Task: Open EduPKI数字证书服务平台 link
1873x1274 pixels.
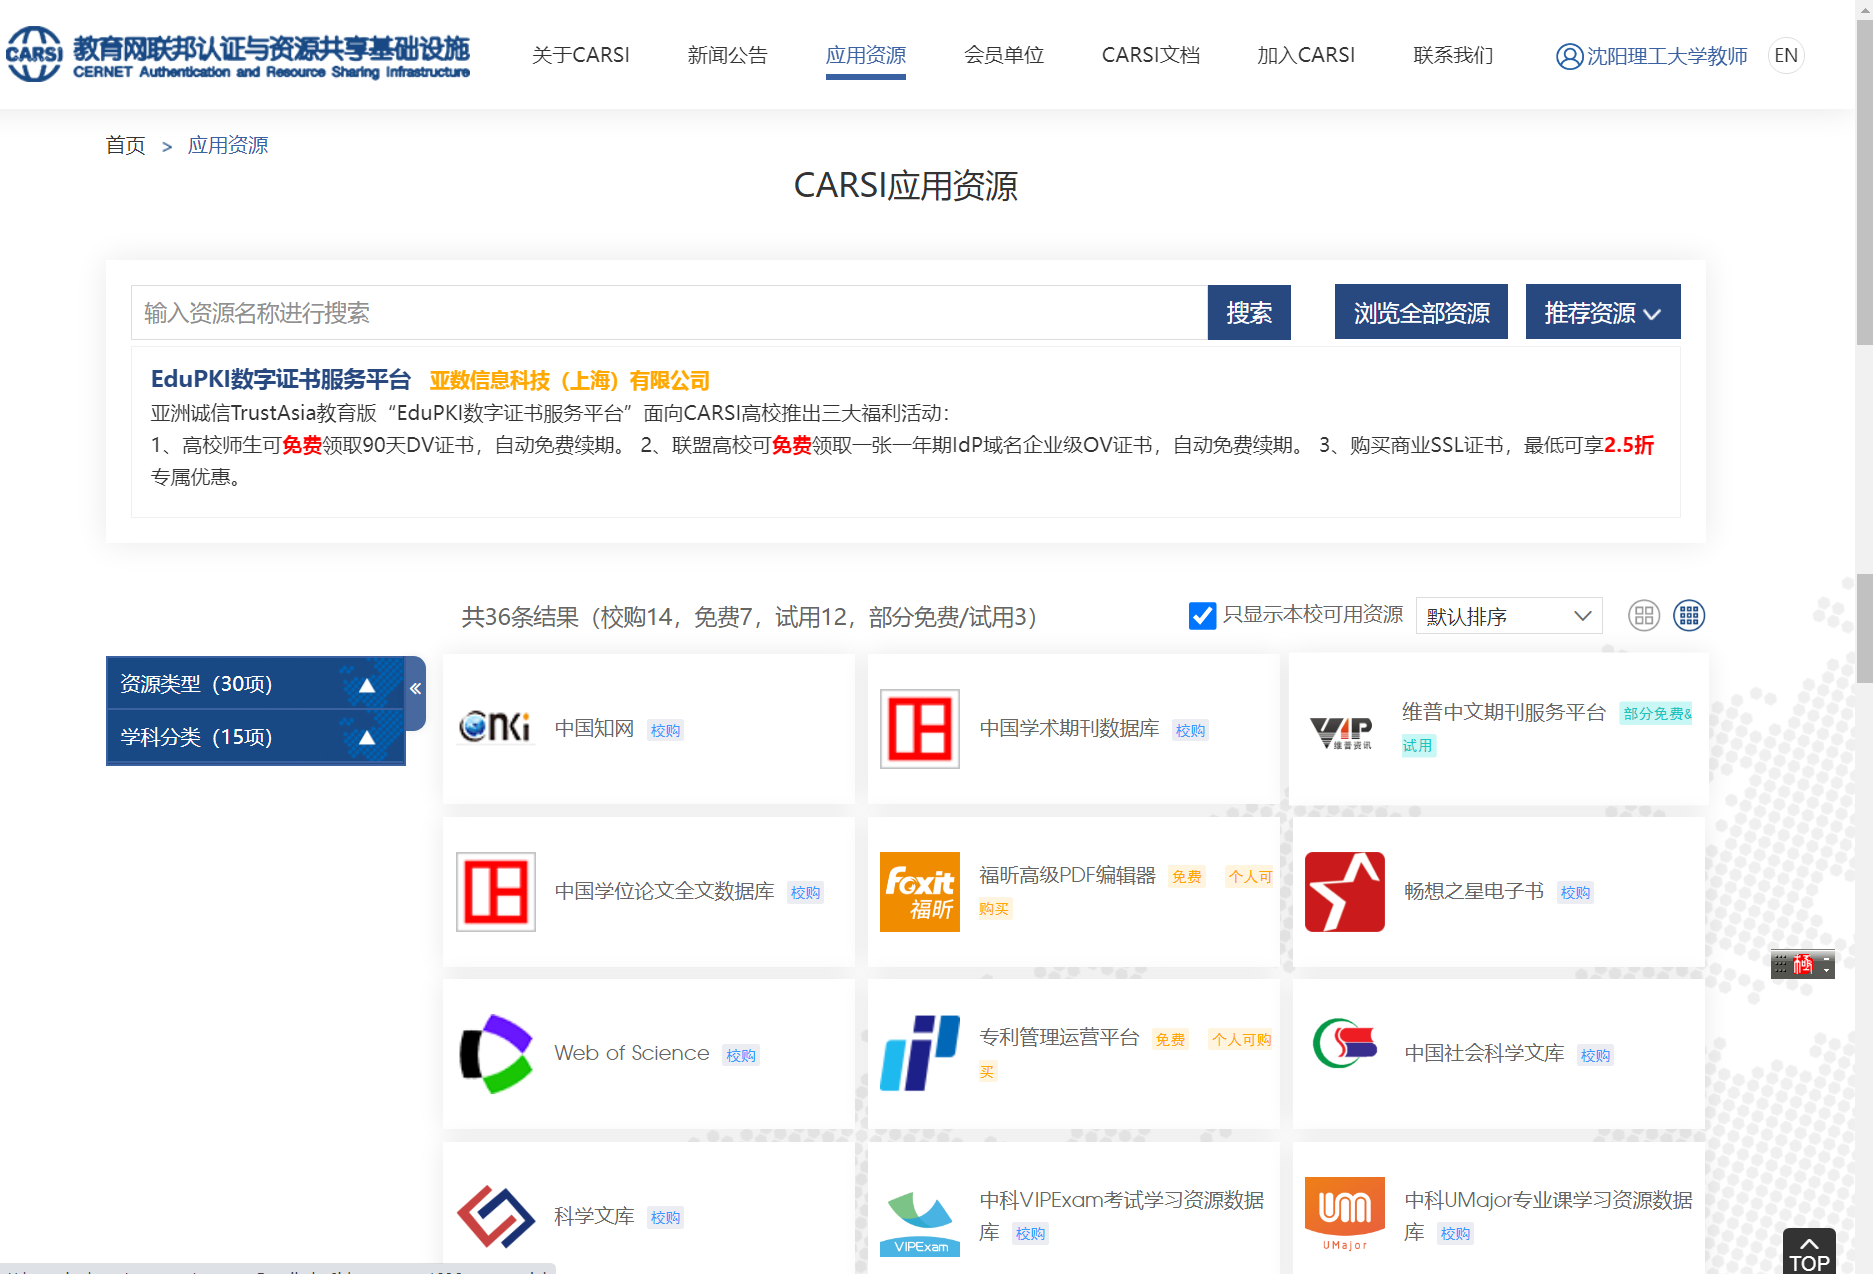Action: pos(281,380)
